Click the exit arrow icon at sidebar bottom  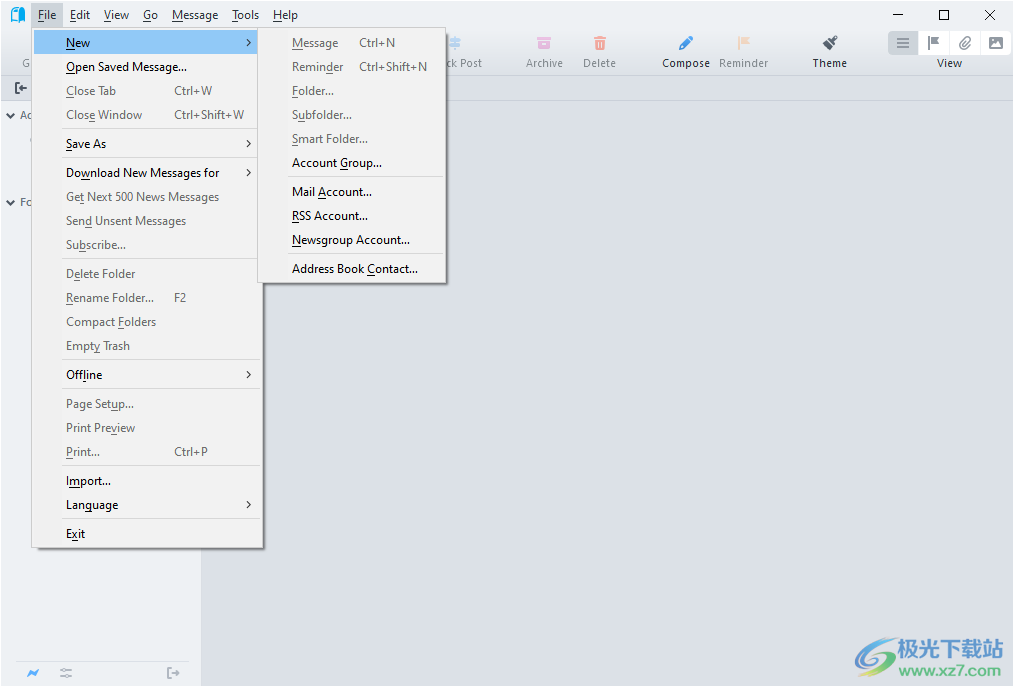[x=173, y=673]
